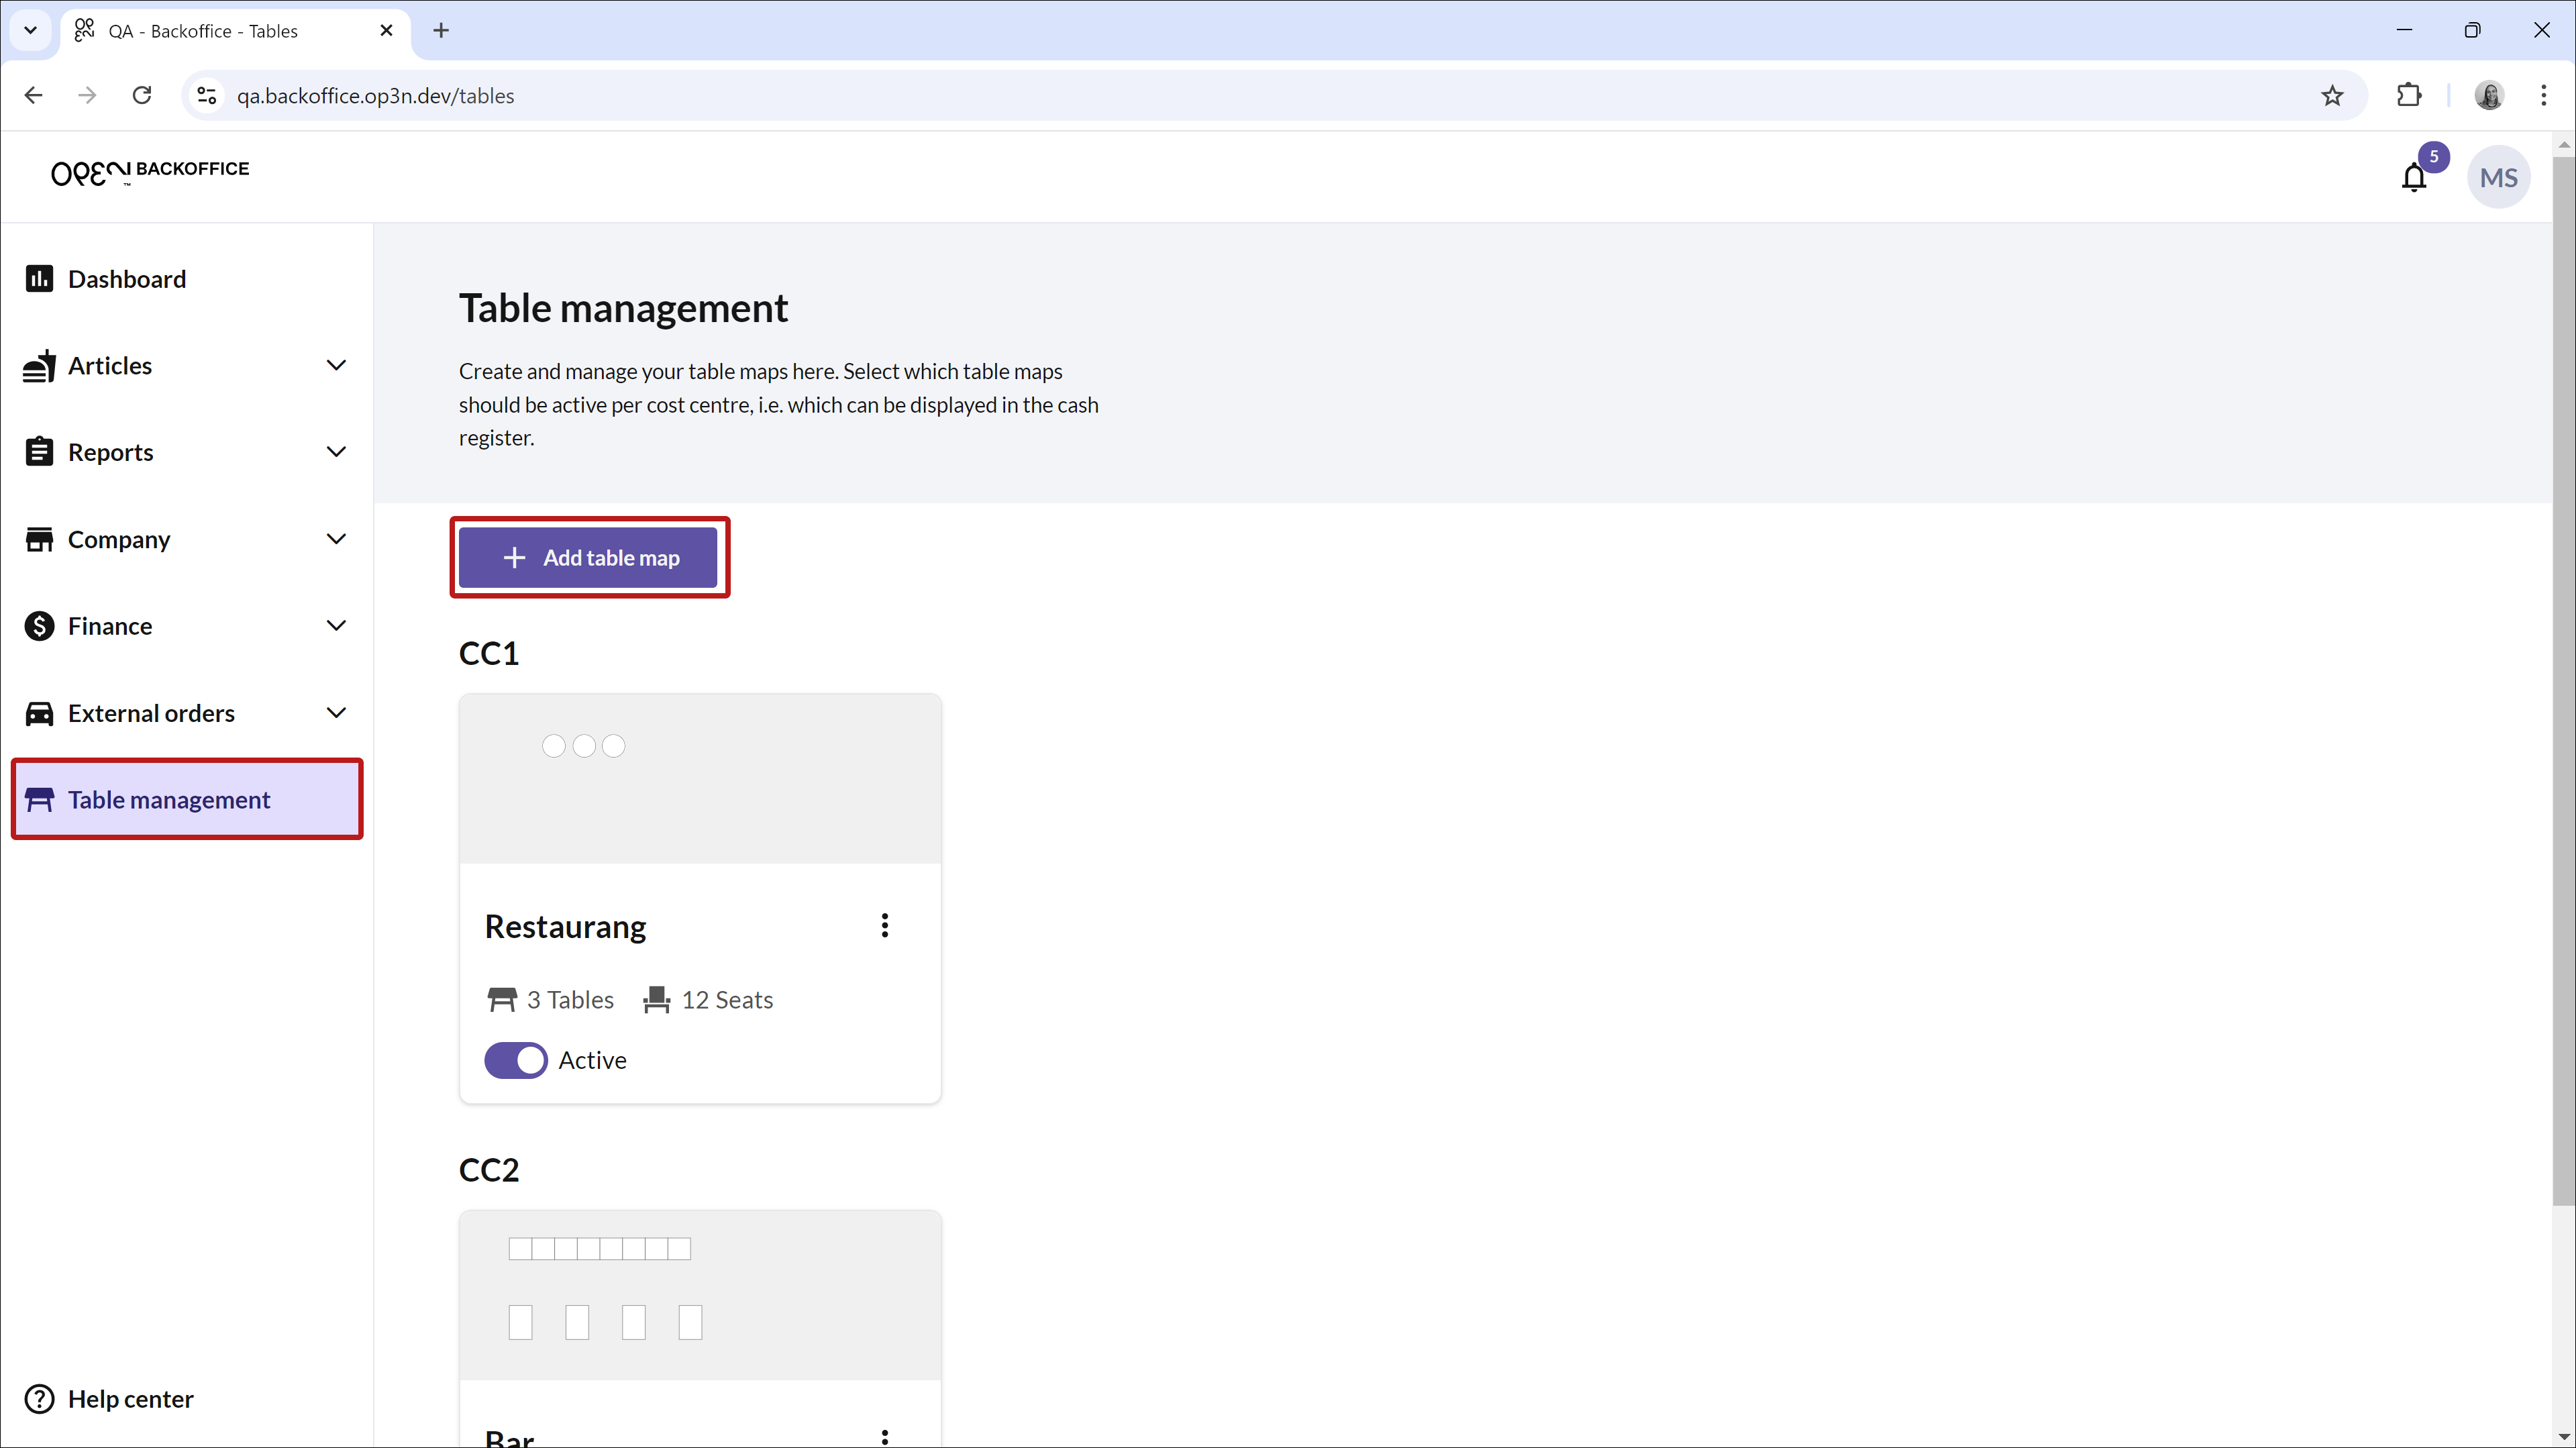Image resolution: width=2576 pixels, height=1448 pixels.
Task: Open the Restaurang table map preview
Action: [700, 778]
